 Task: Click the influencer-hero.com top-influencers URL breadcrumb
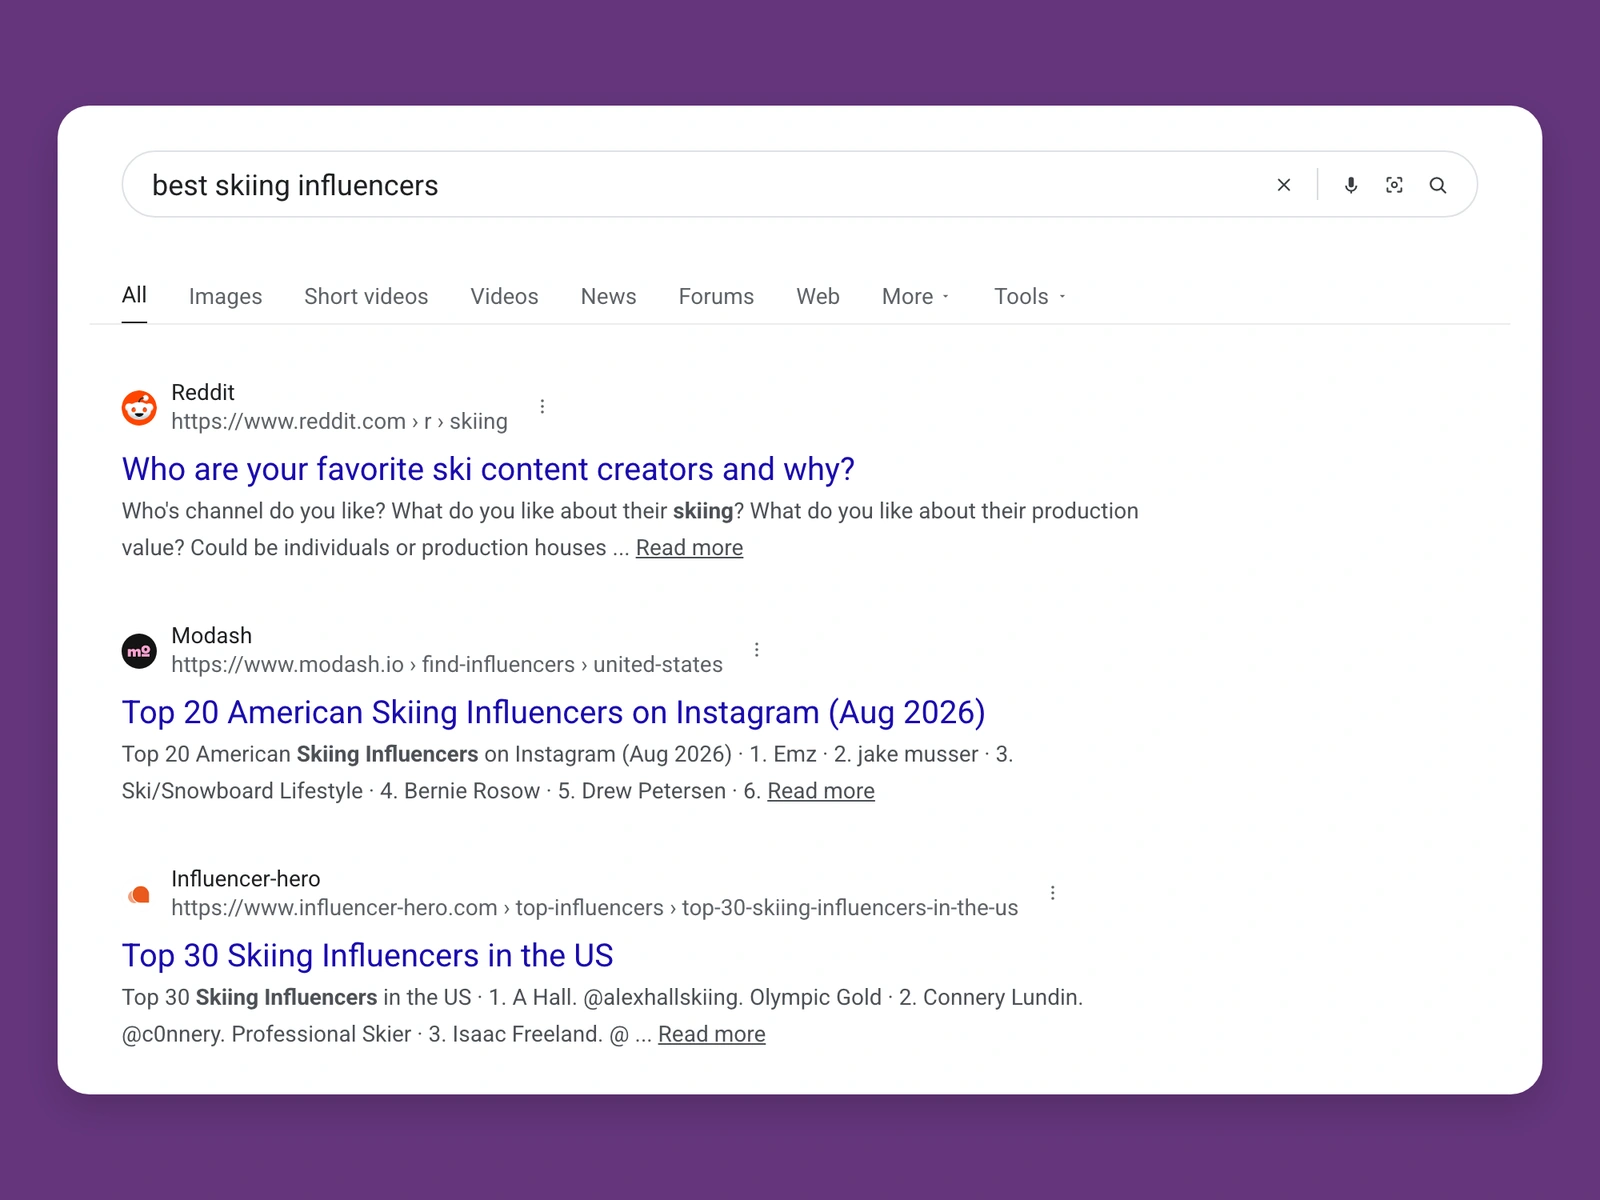click(x=595, y=908)
